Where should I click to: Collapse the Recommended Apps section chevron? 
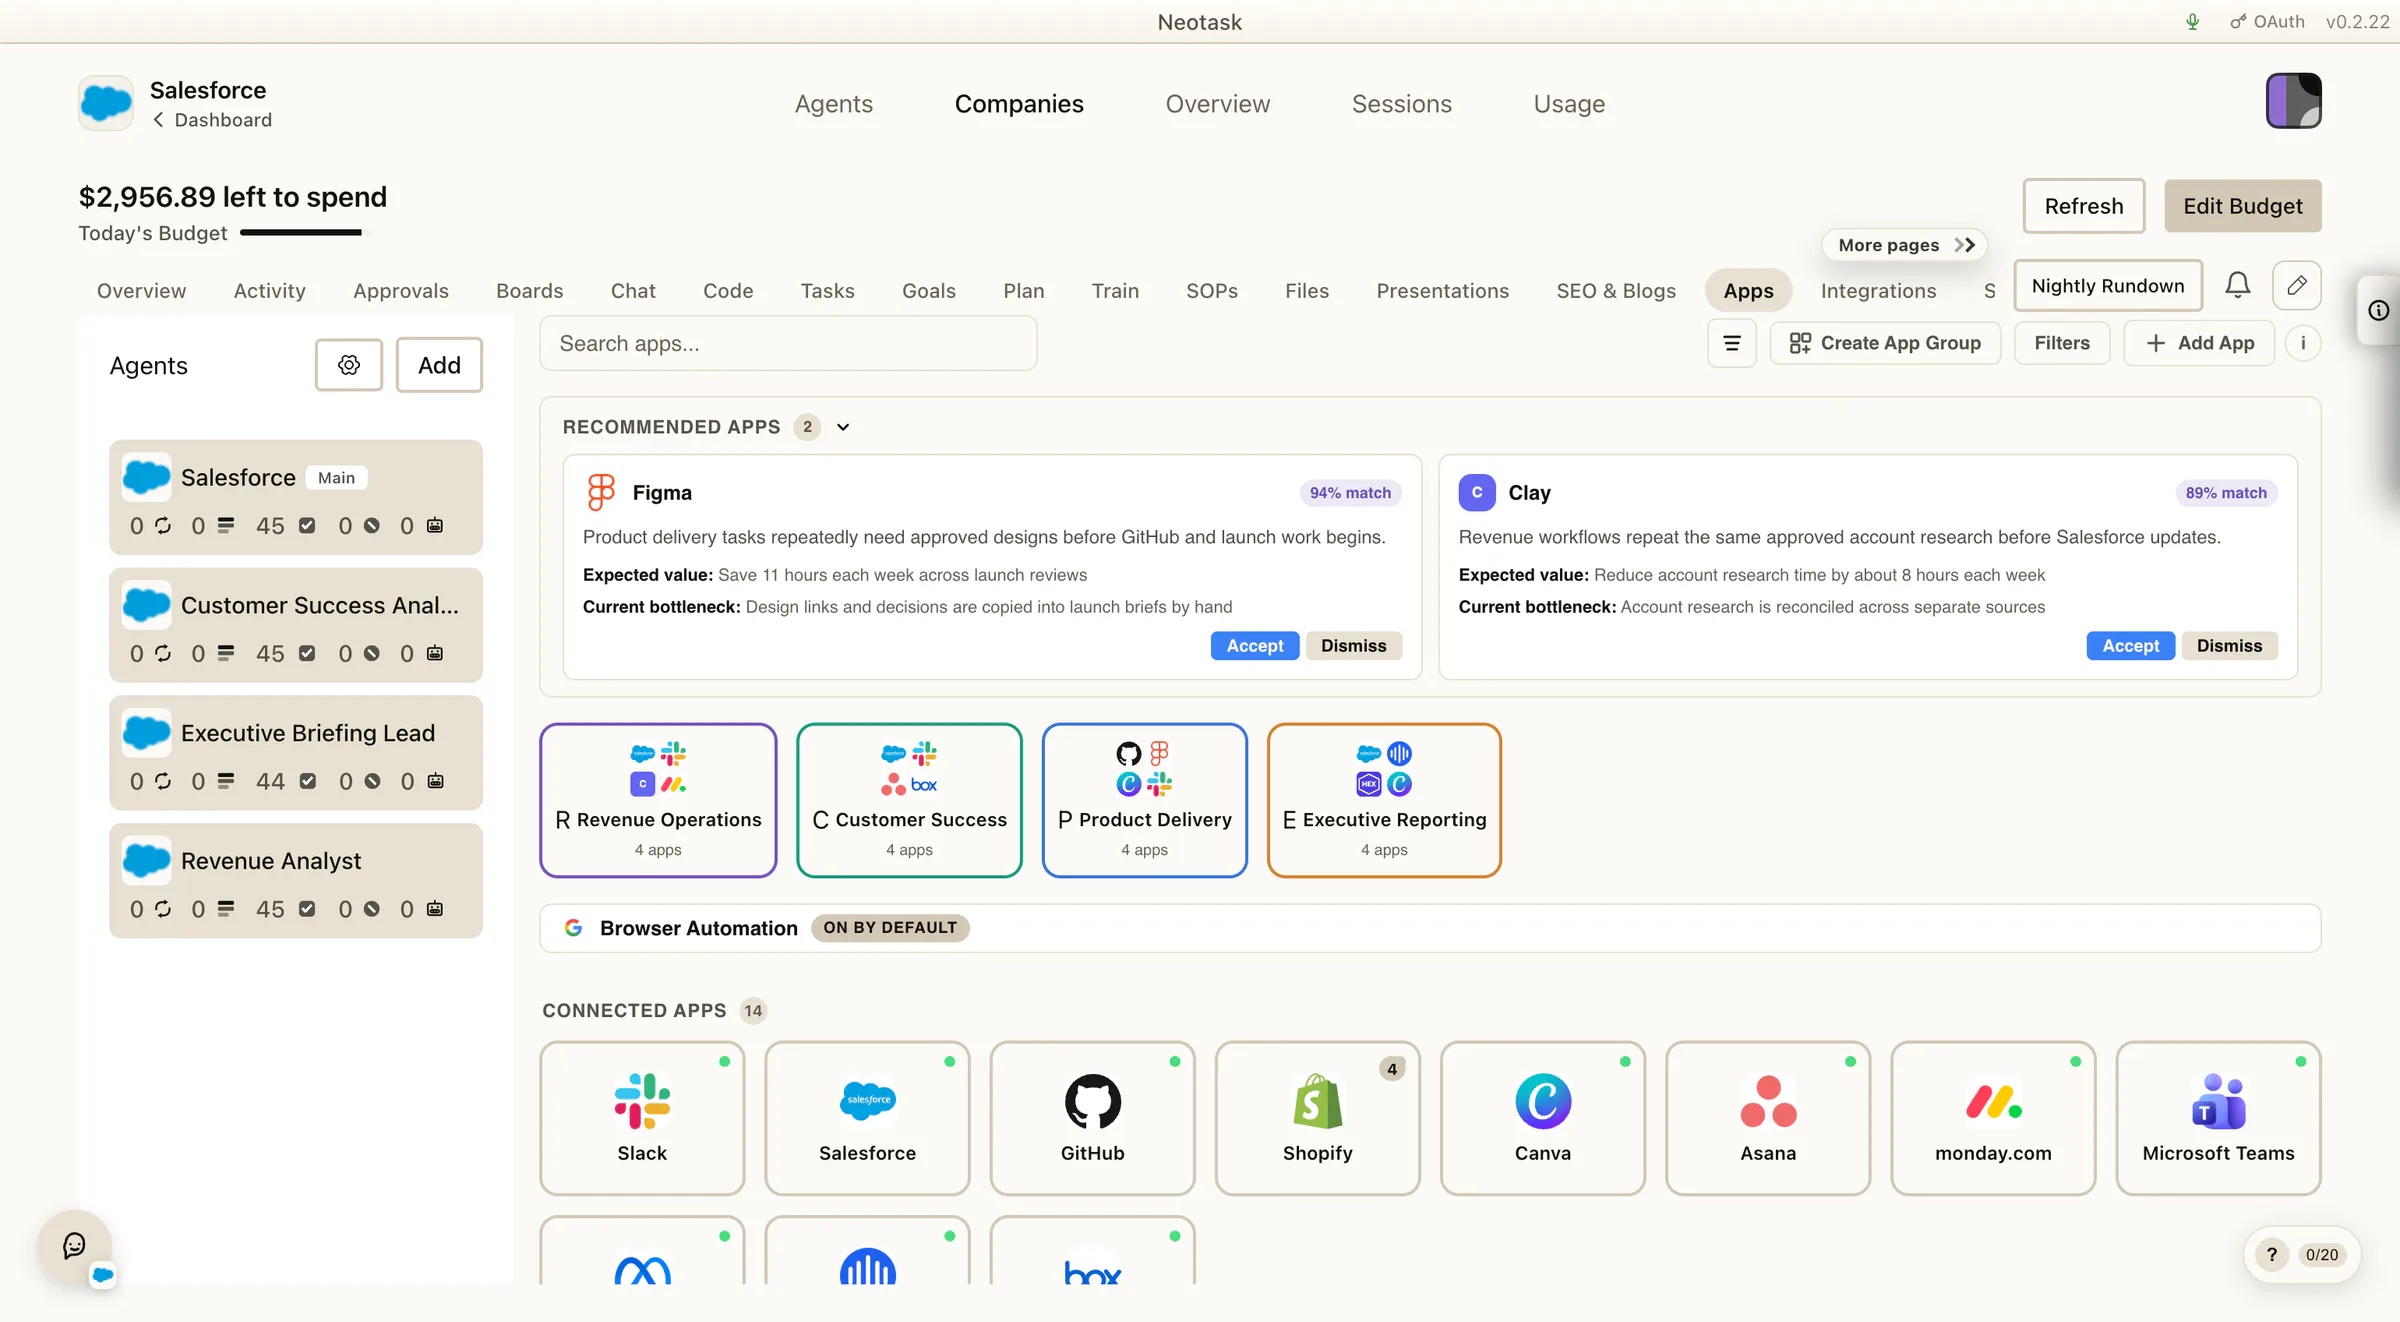click(843, 427)
